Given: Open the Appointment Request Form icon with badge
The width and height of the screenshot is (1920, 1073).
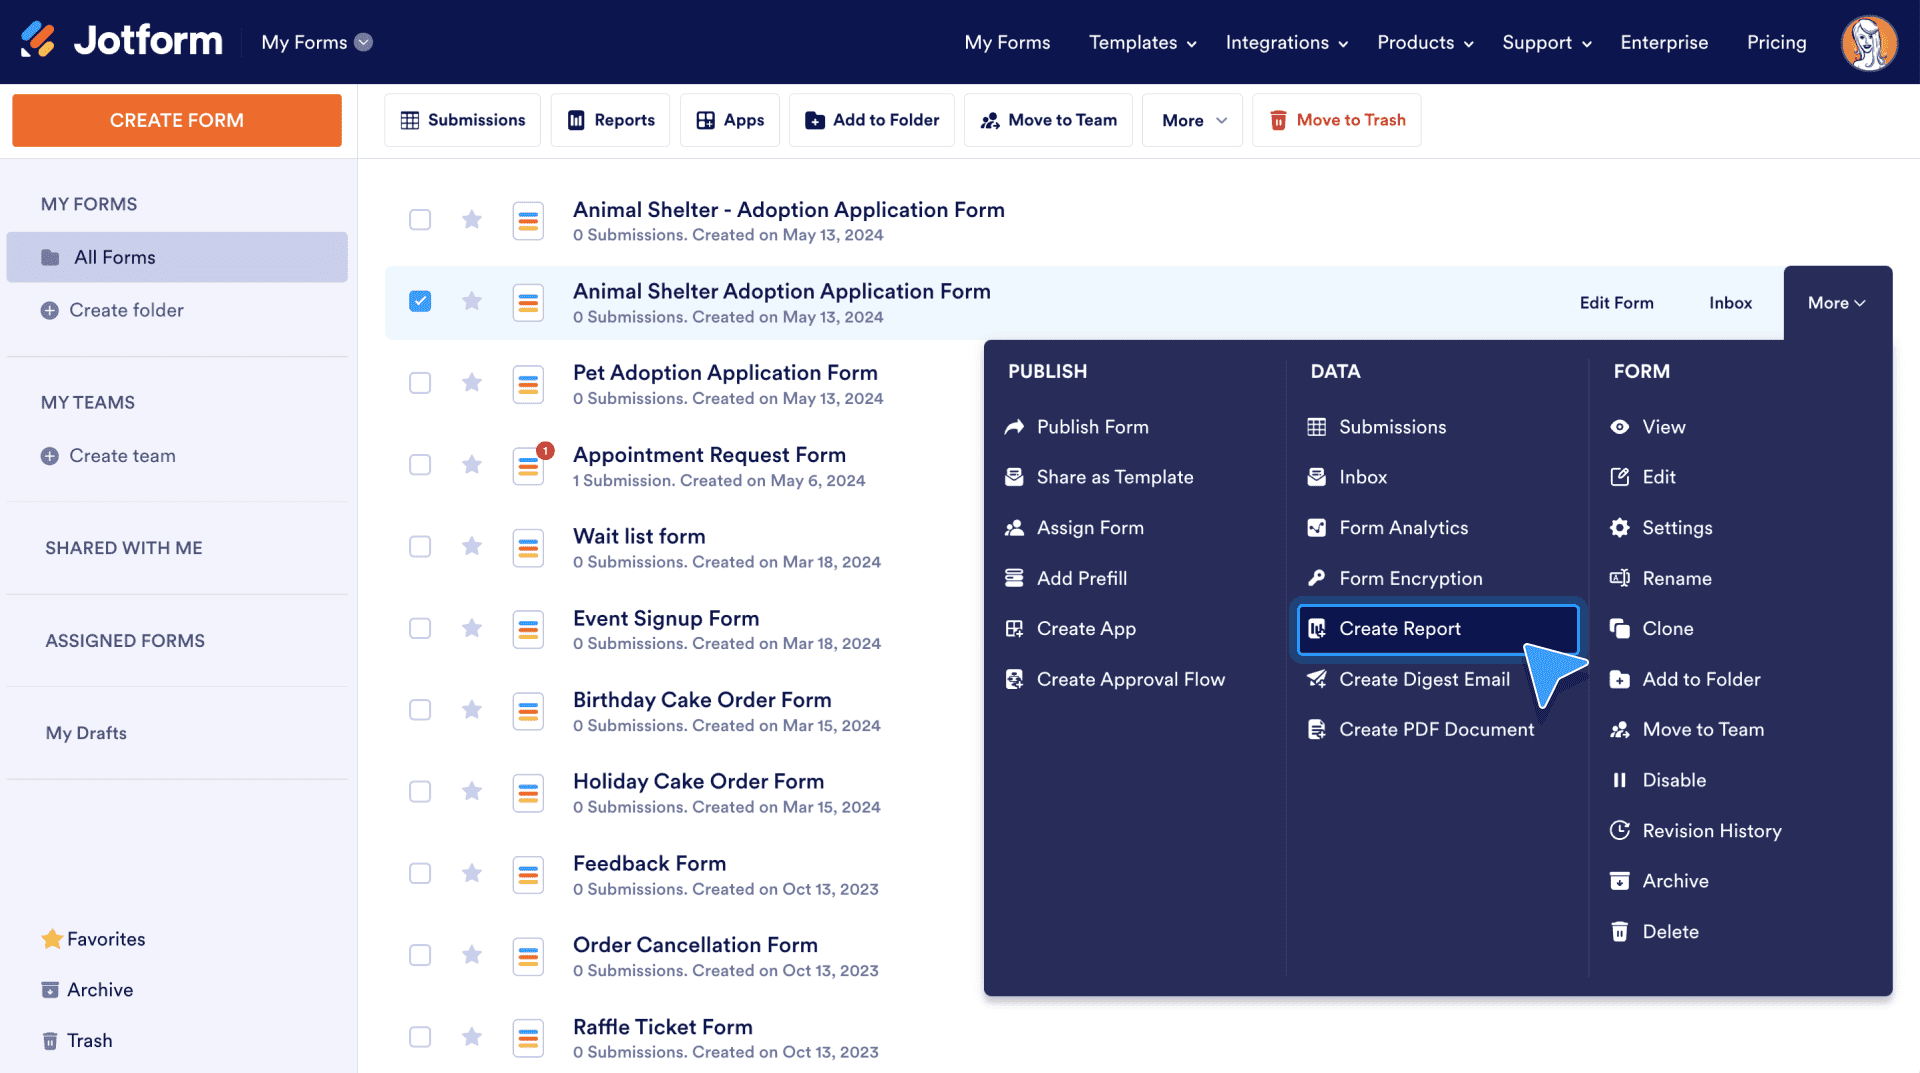Looking at the screenshot, I should point(529,465).
